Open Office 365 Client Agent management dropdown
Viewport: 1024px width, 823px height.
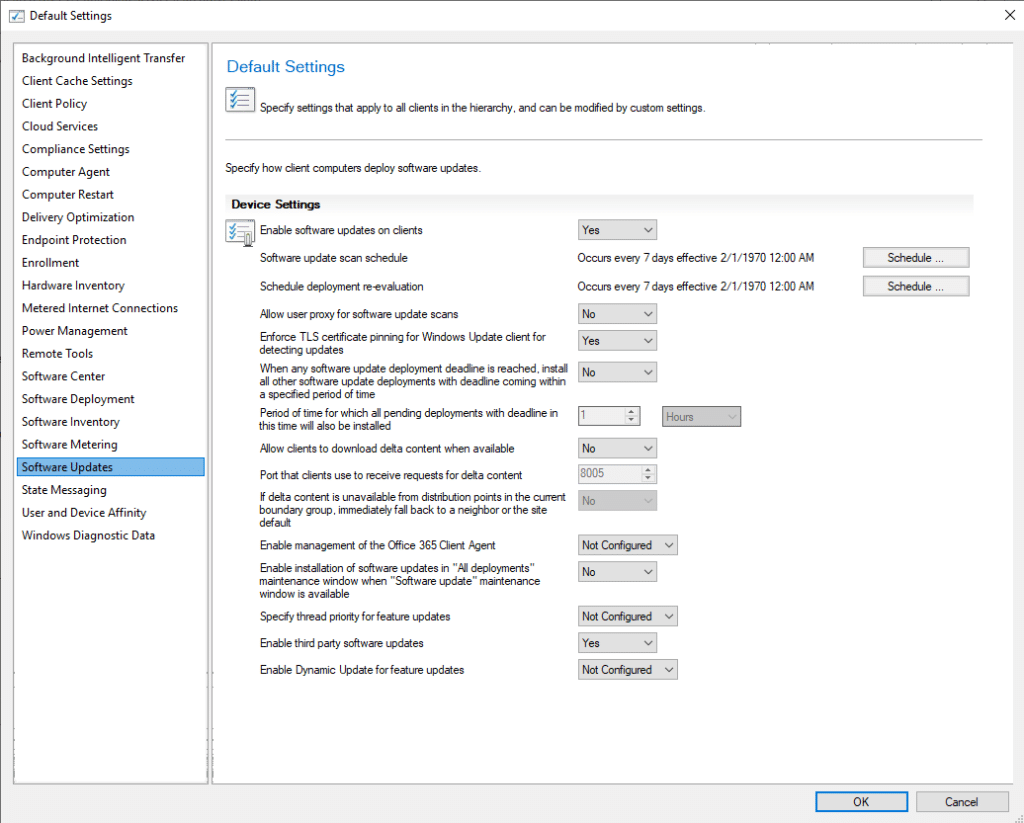point(627,545)
